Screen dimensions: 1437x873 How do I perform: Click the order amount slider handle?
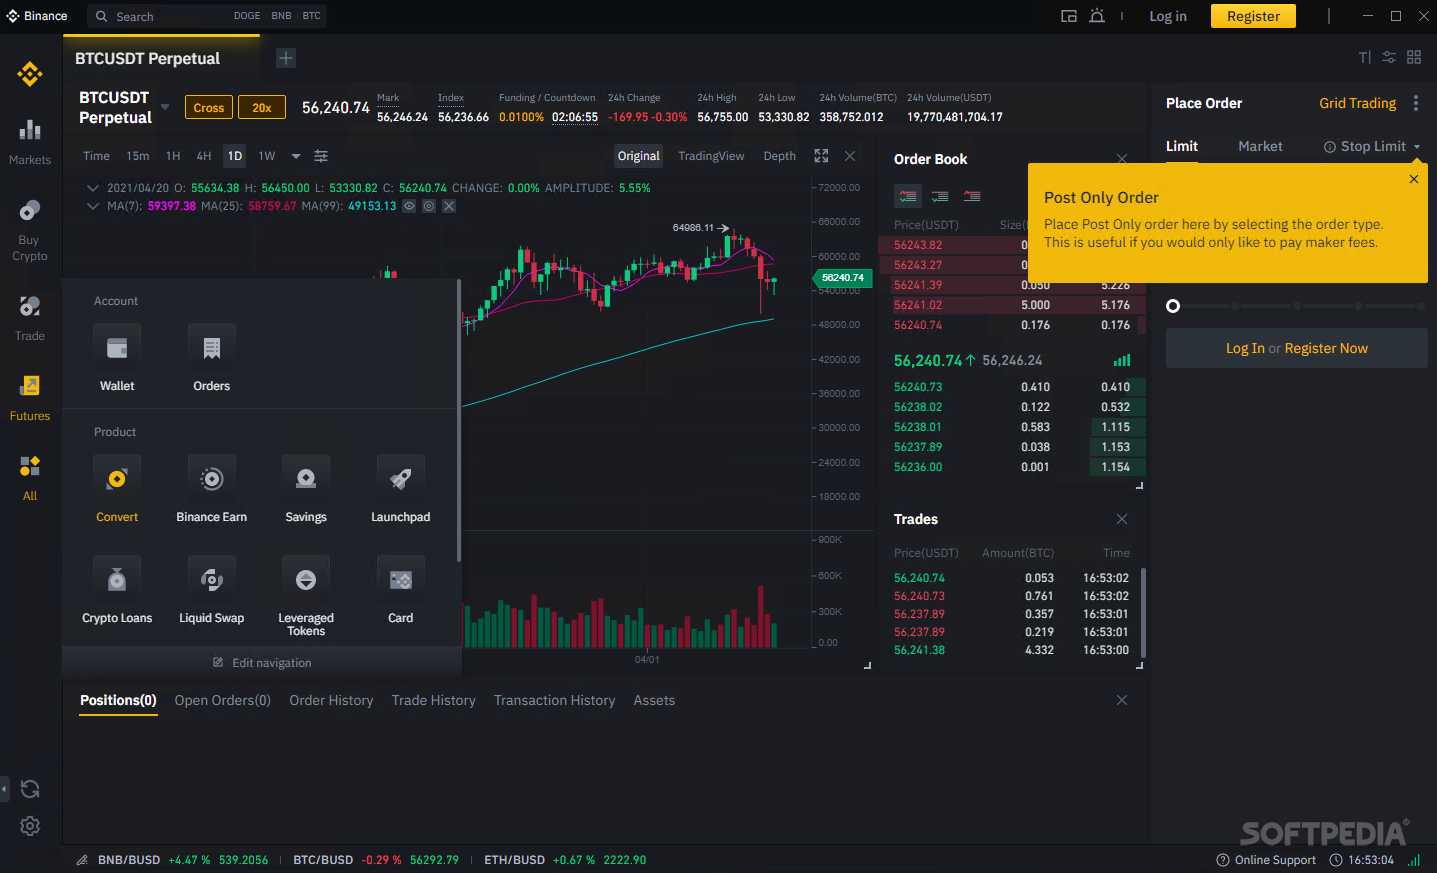tap(1173, 306)
